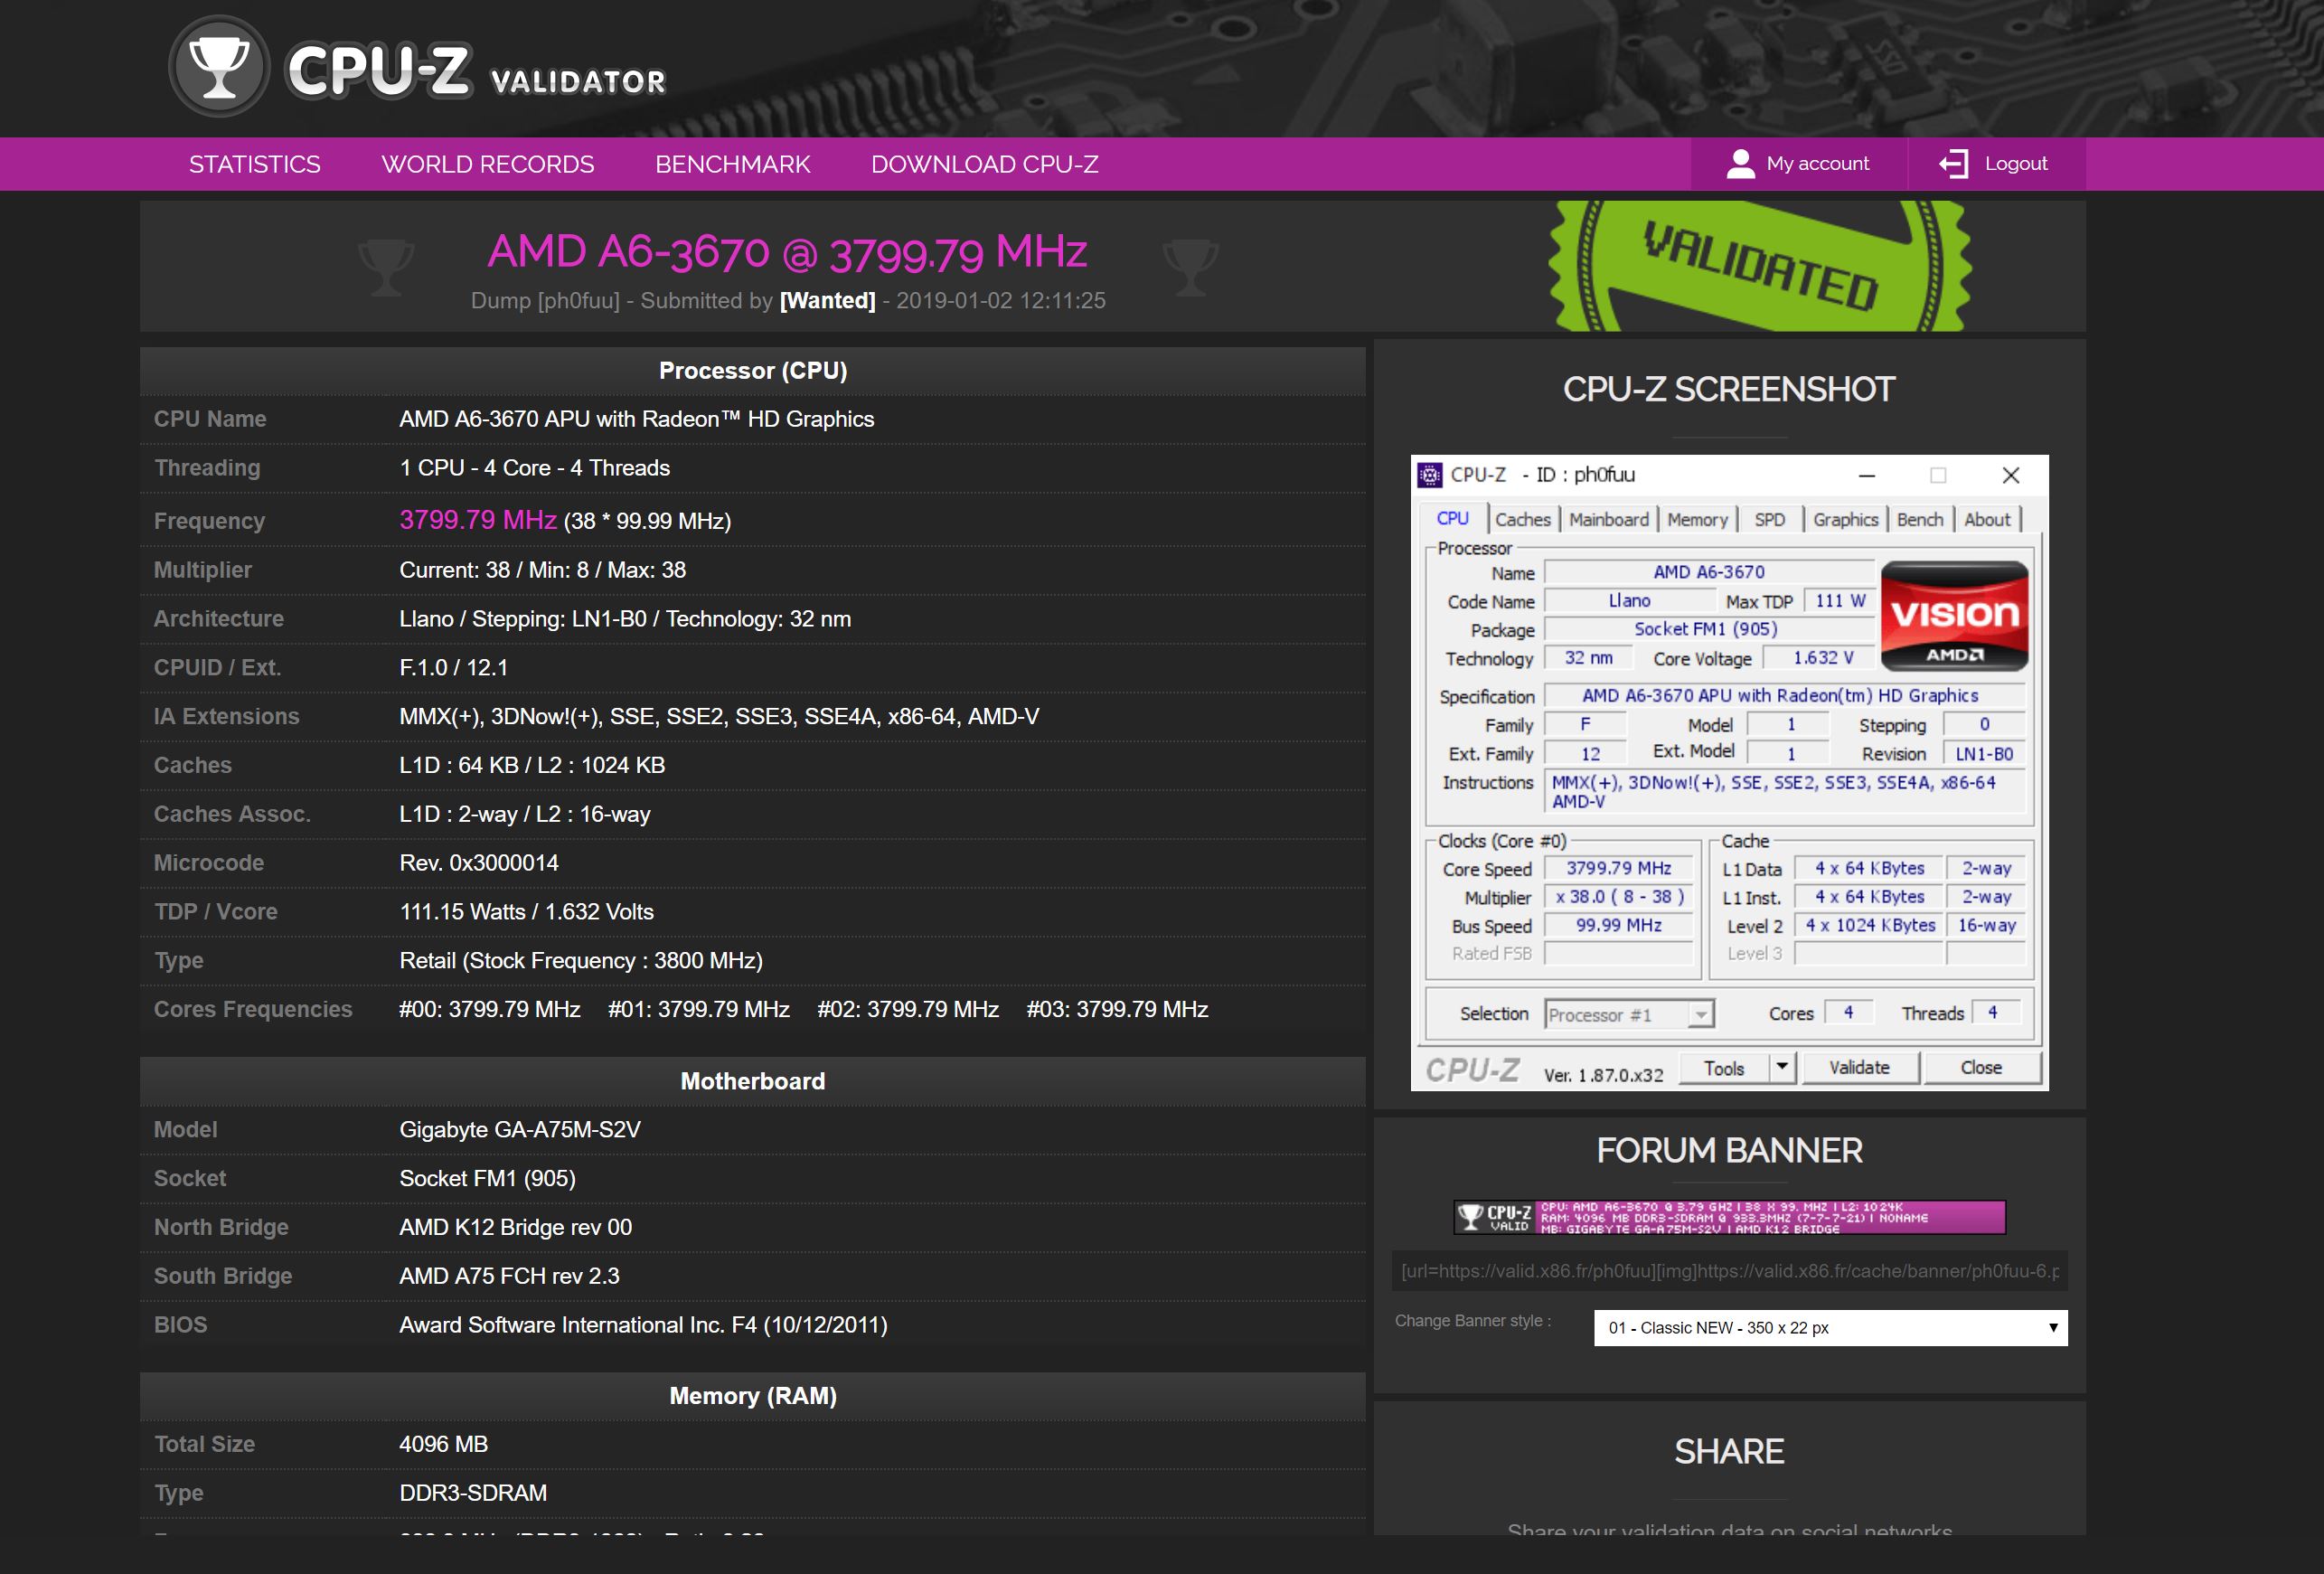2324x1574 pixels.
Task: Click the Socket FM1 (905) row value
Action: click(x=487, y=1179)
